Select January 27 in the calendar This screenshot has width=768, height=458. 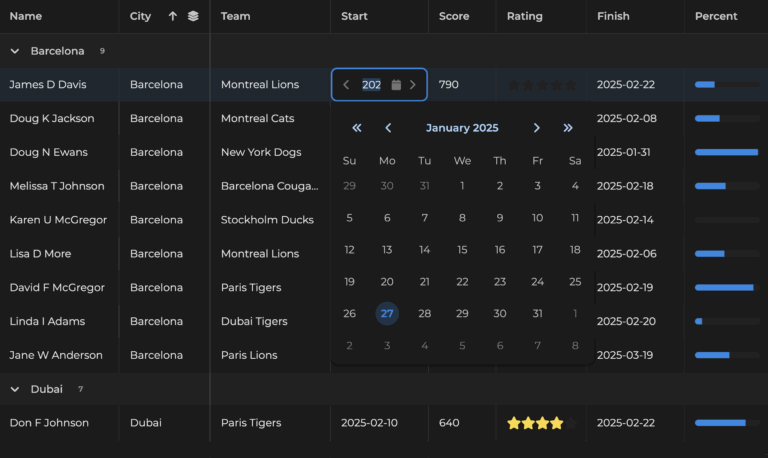(387, 314)
